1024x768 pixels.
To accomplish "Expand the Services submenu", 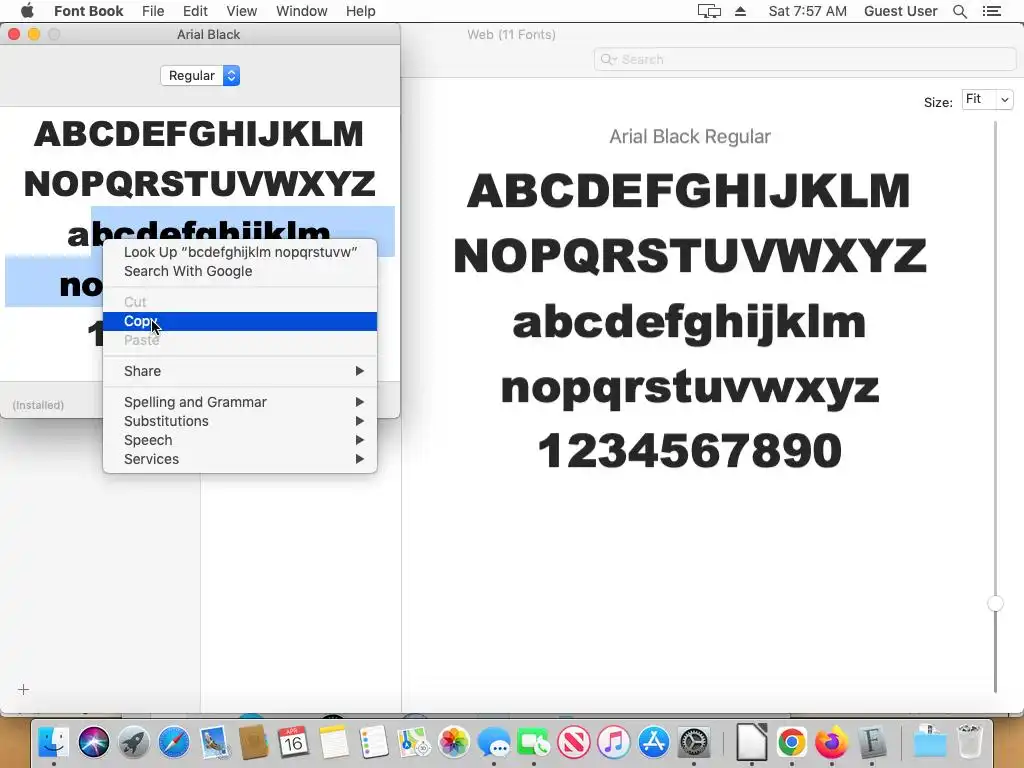I will pos(240,459).
